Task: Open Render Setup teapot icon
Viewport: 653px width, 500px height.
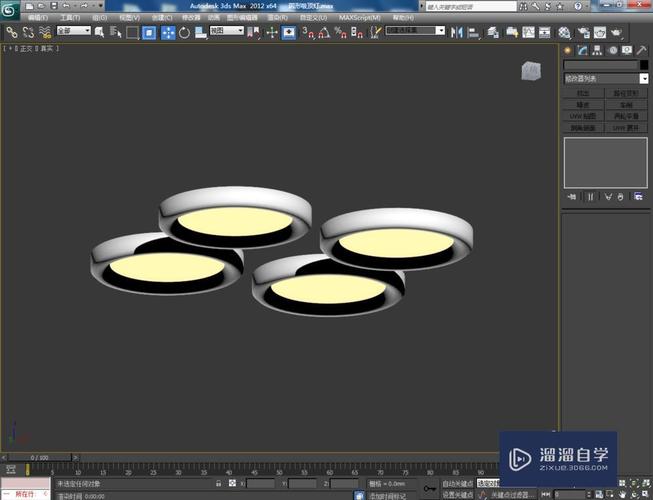Action: (x=584, y=32)
